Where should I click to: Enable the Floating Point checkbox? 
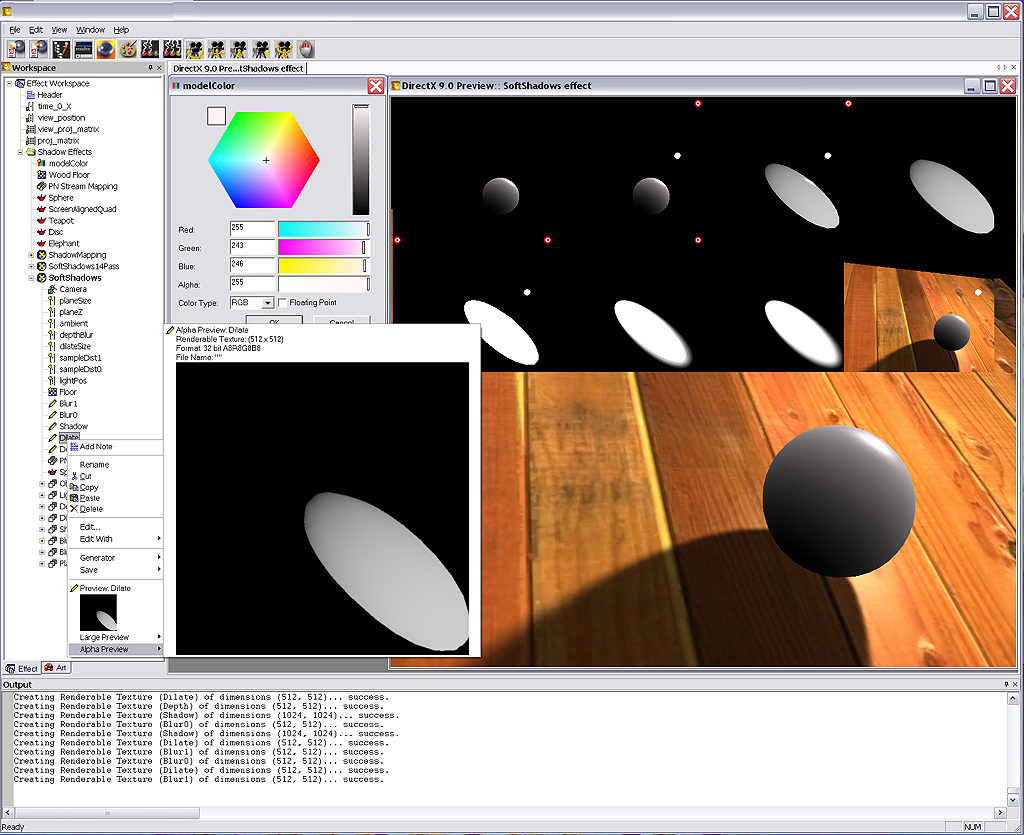click(x=283, y=302)
